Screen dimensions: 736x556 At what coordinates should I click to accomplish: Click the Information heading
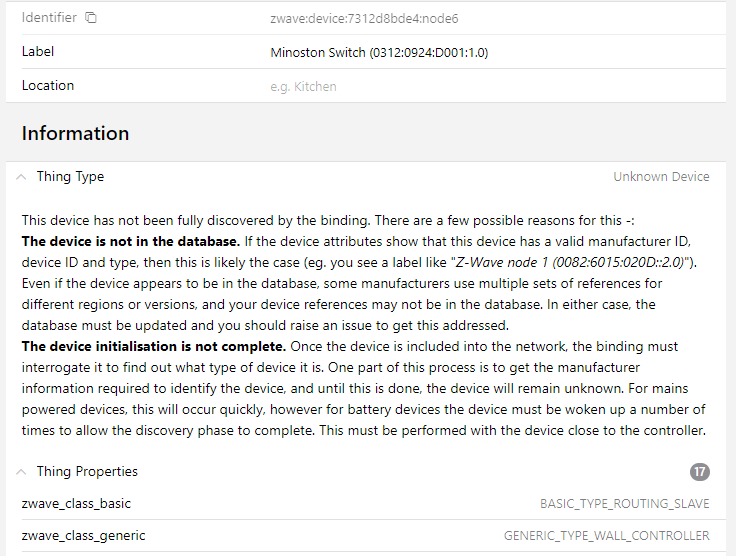75,134
